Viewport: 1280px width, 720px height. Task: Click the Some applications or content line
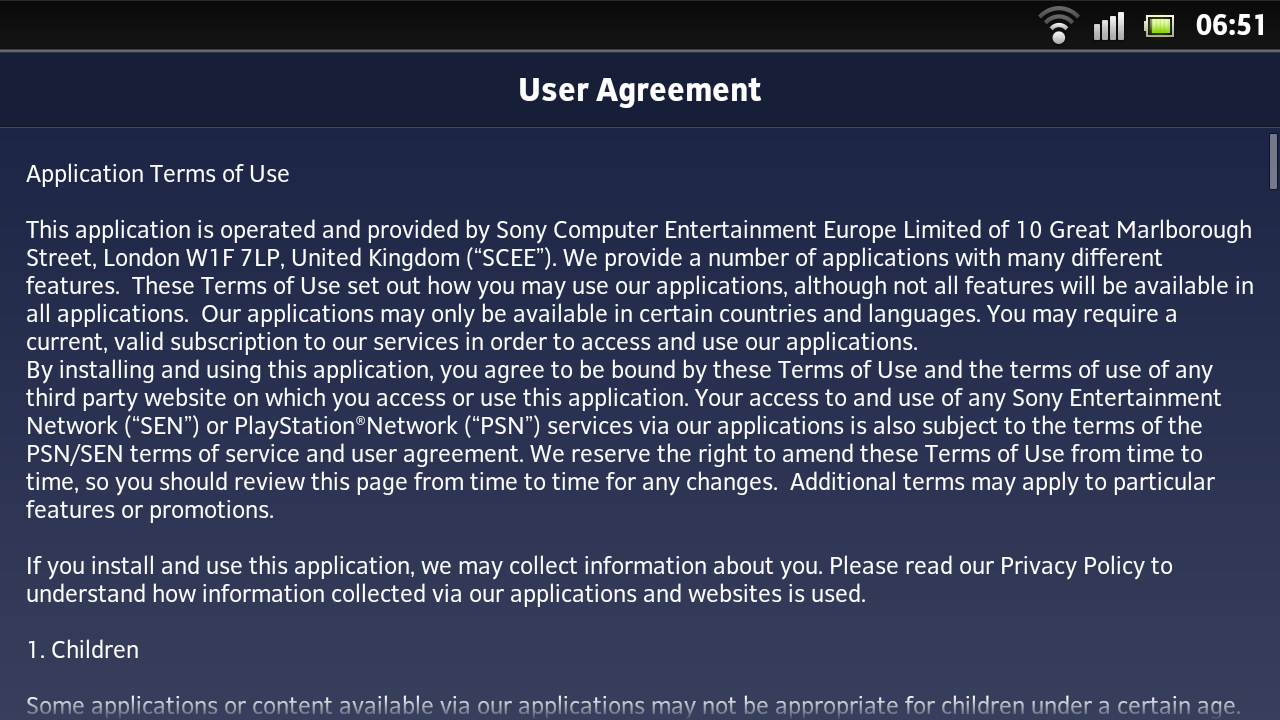tap(633, 706)
